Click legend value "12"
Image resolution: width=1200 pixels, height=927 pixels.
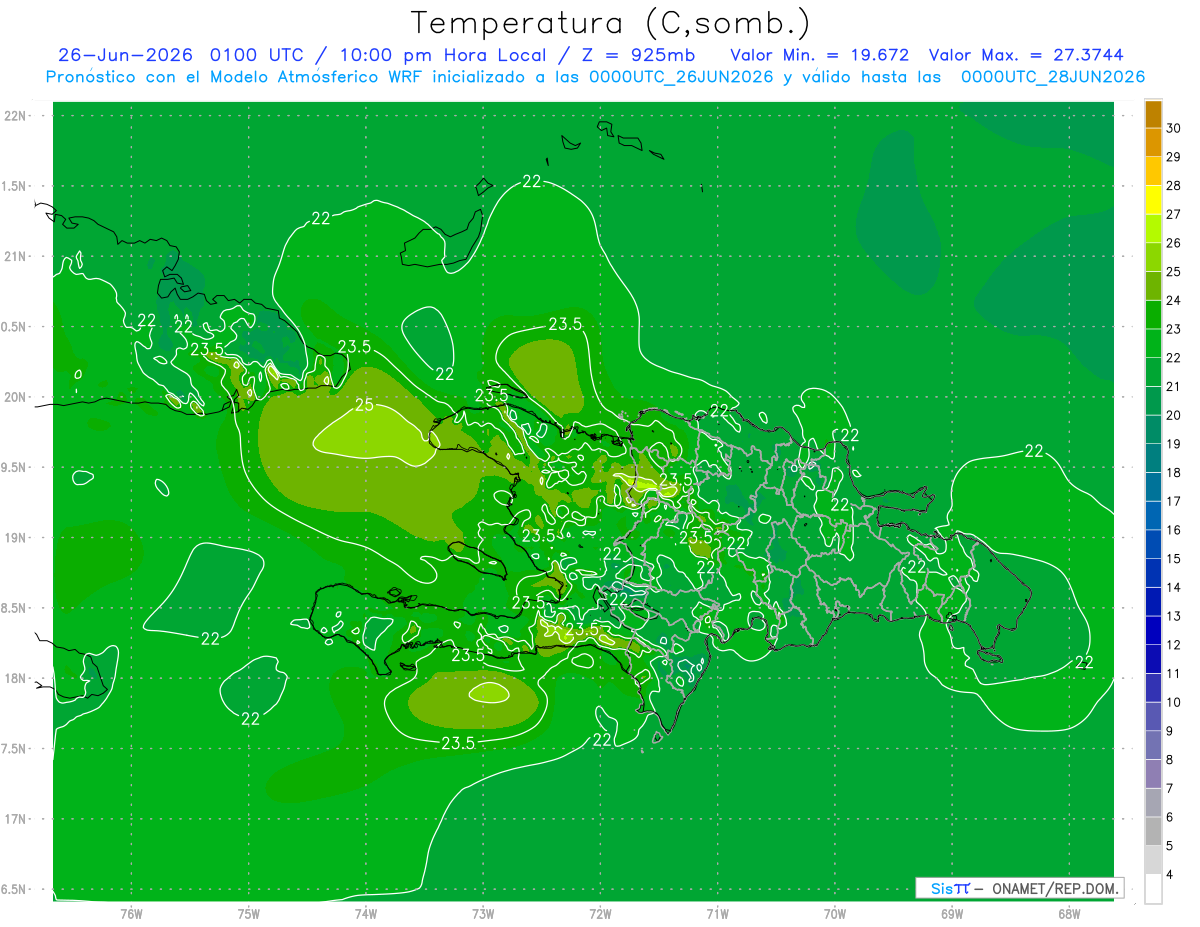1174,645
